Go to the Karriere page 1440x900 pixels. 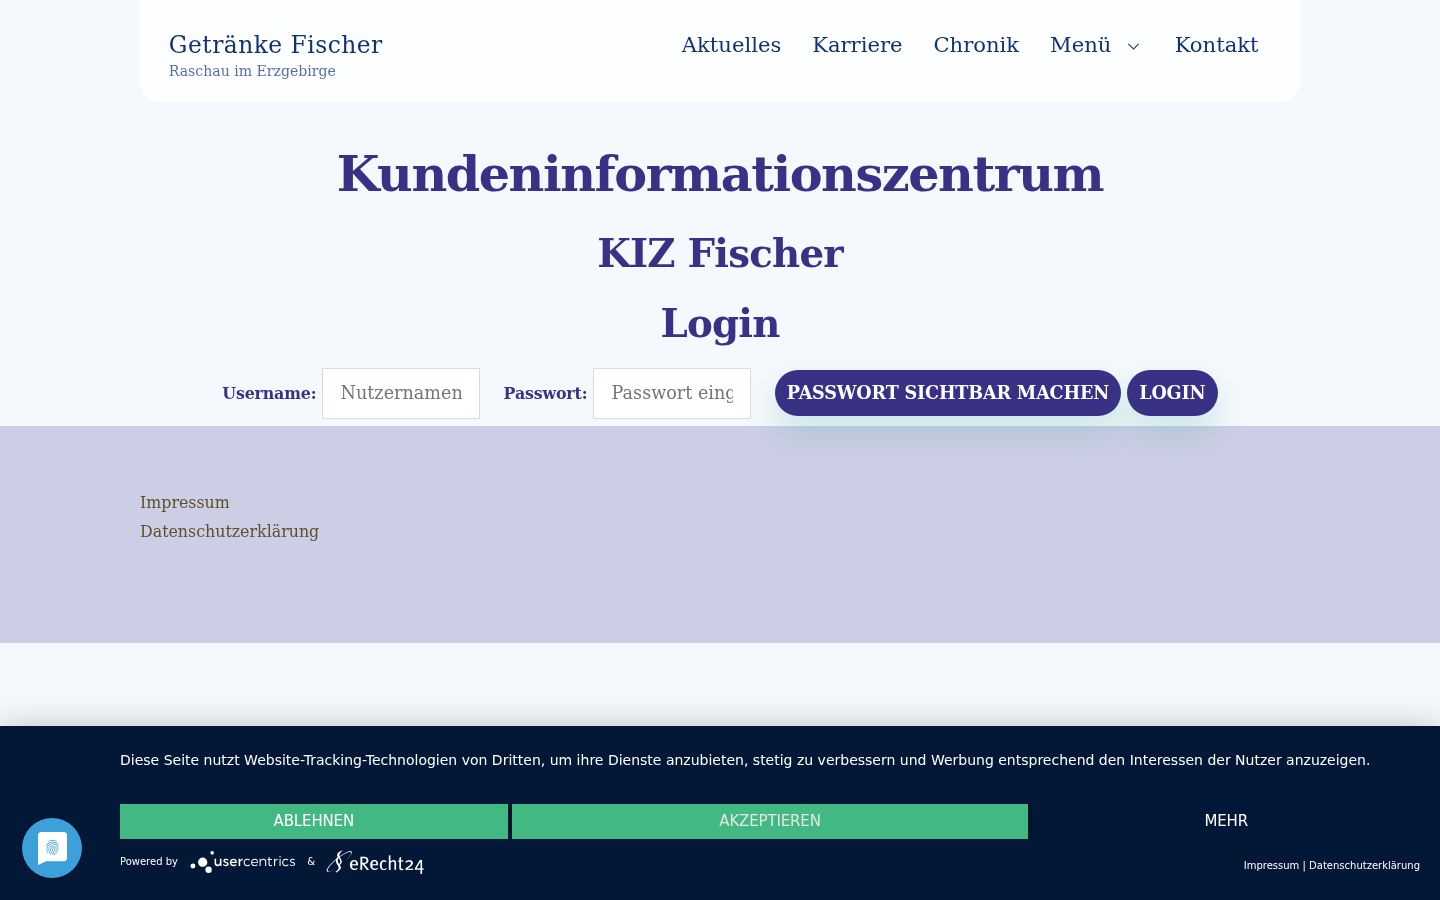click(x=857, y=45)
